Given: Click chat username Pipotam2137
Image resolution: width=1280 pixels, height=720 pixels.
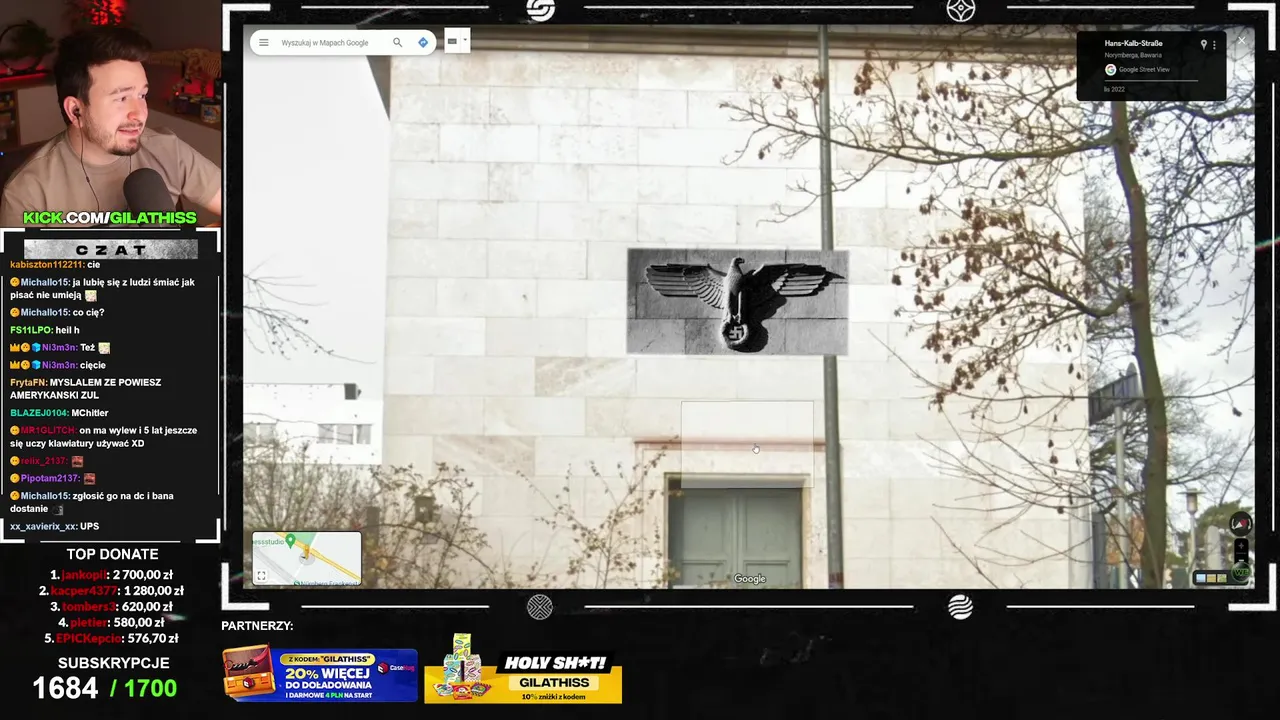Looking at the screenshot, I should click(x=50, y=479).
